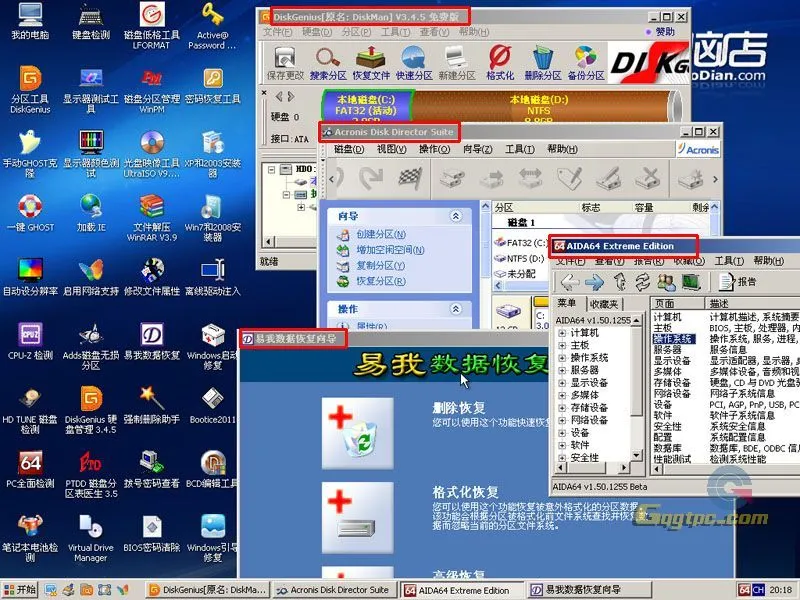This screenshot has width=800, height=600.
Task: Click the 开始 (Start) button on the taskbar
Action: (17, 589)
